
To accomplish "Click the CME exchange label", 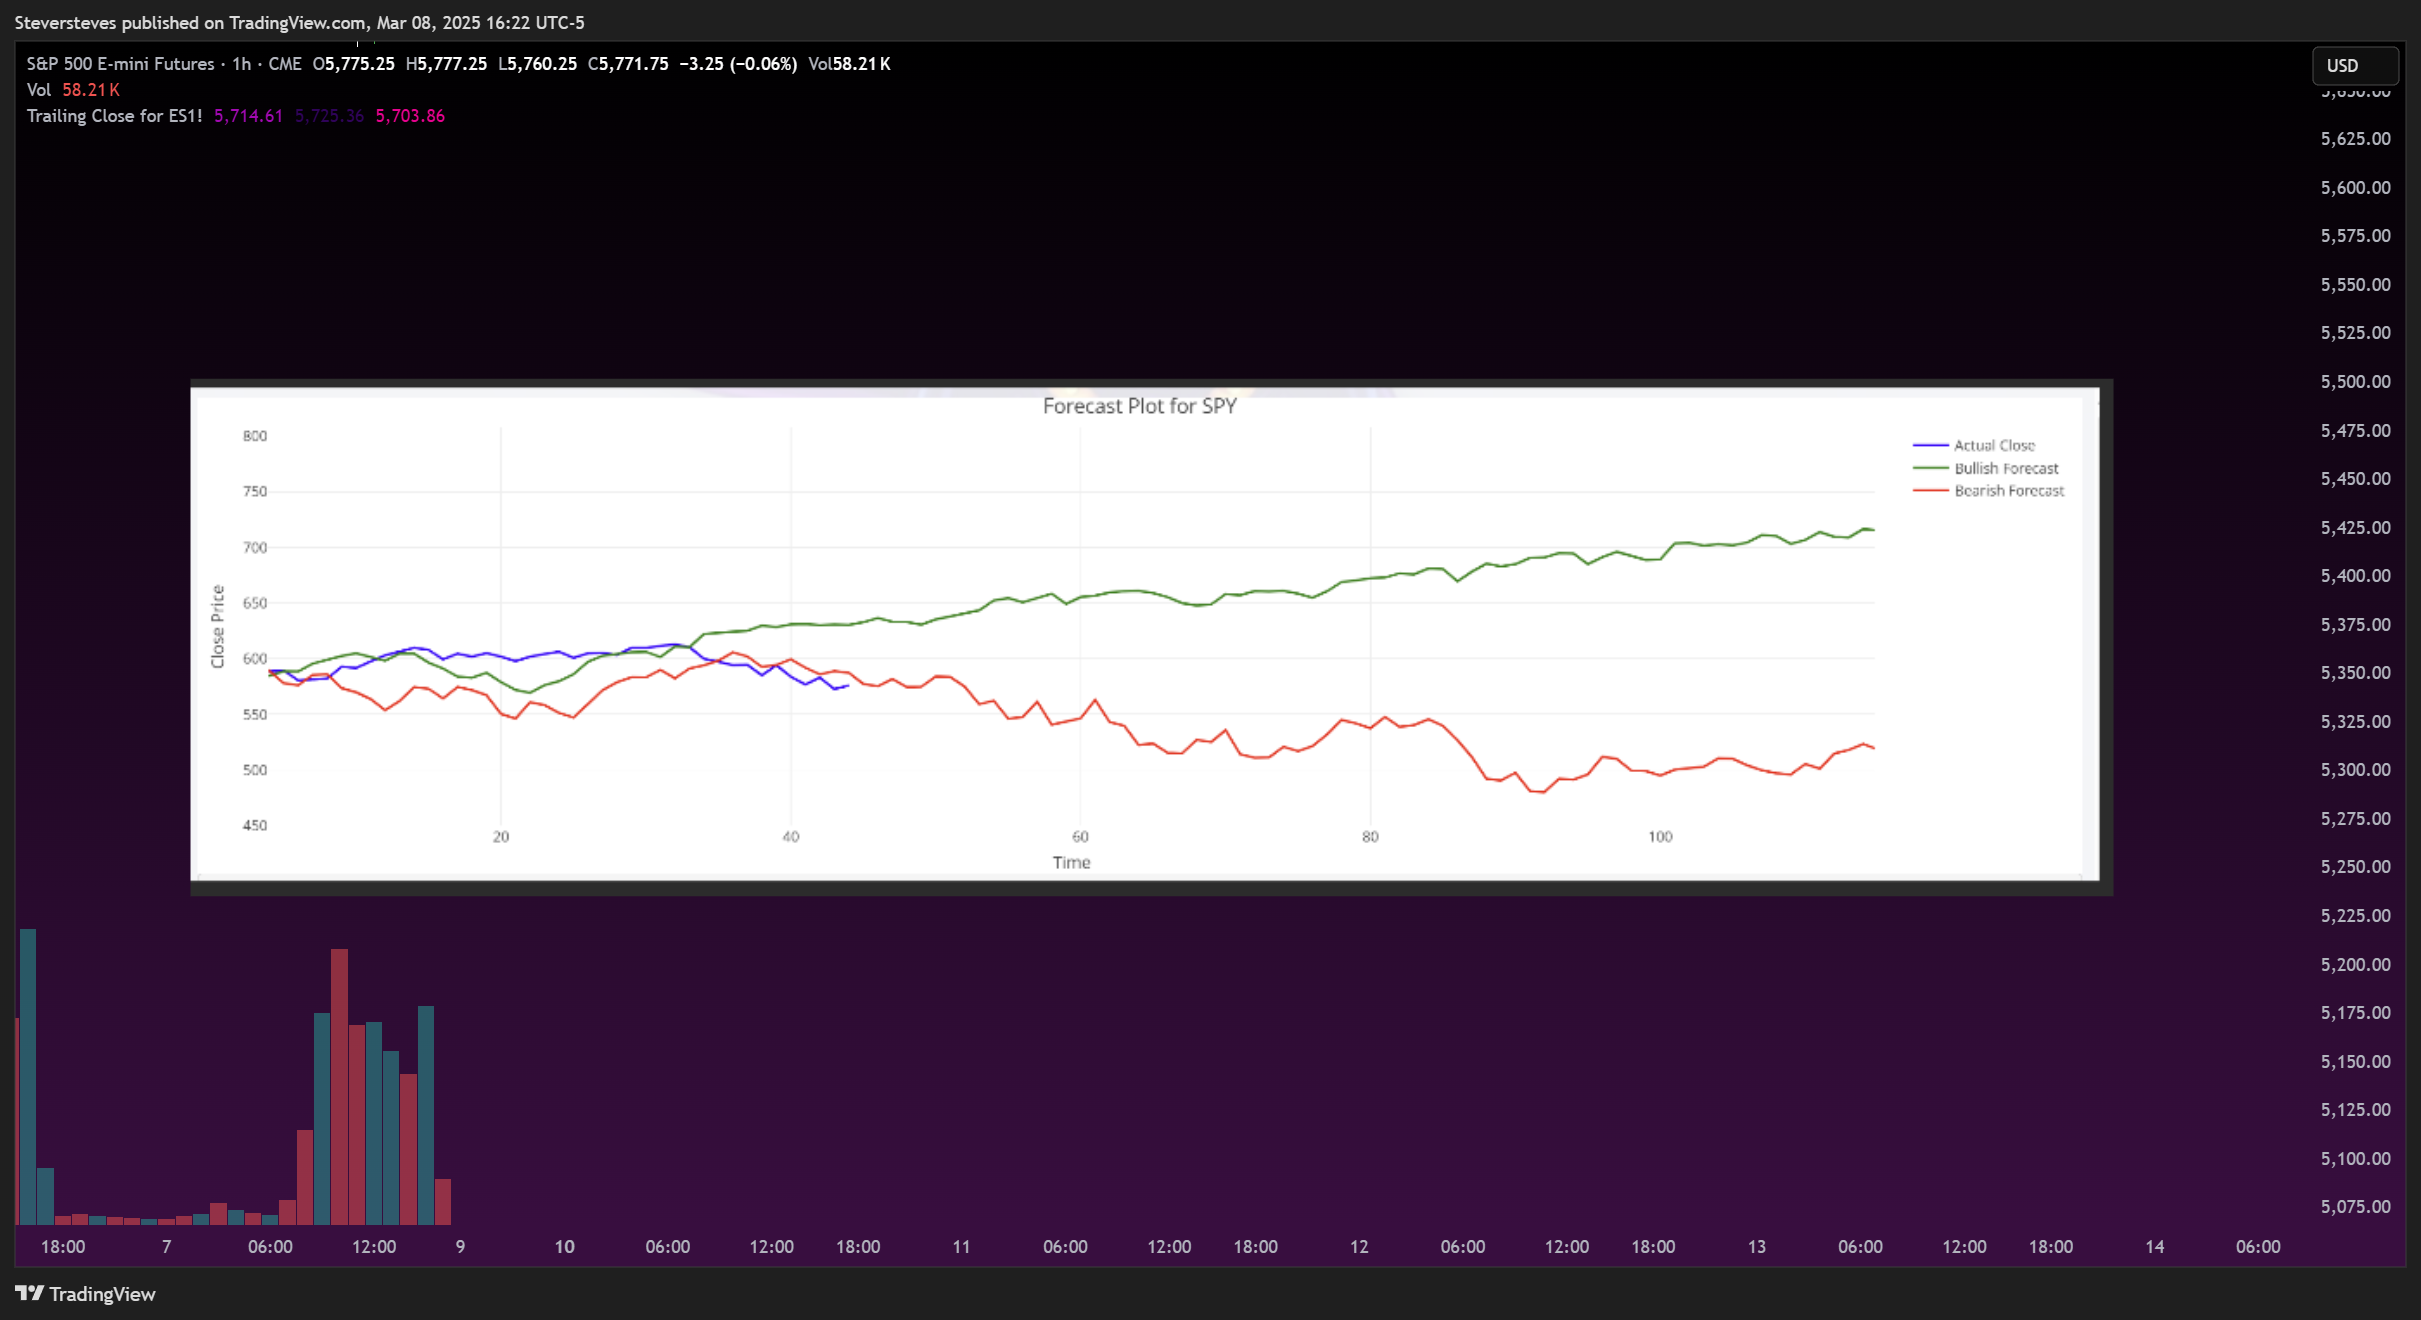I will (x=285, y=64).
